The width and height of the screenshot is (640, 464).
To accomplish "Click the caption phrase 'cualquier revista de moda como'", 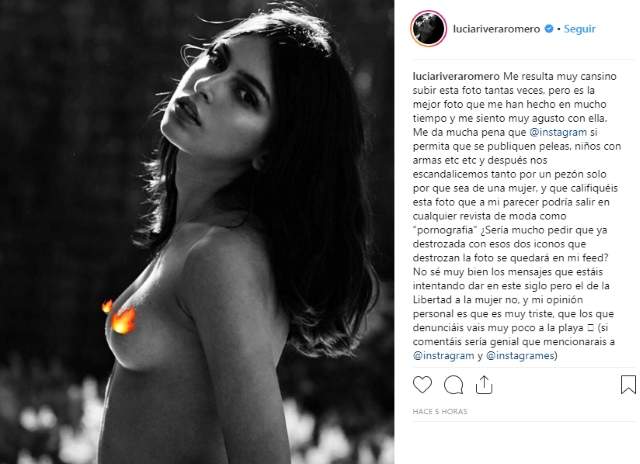I will point(489,216).
